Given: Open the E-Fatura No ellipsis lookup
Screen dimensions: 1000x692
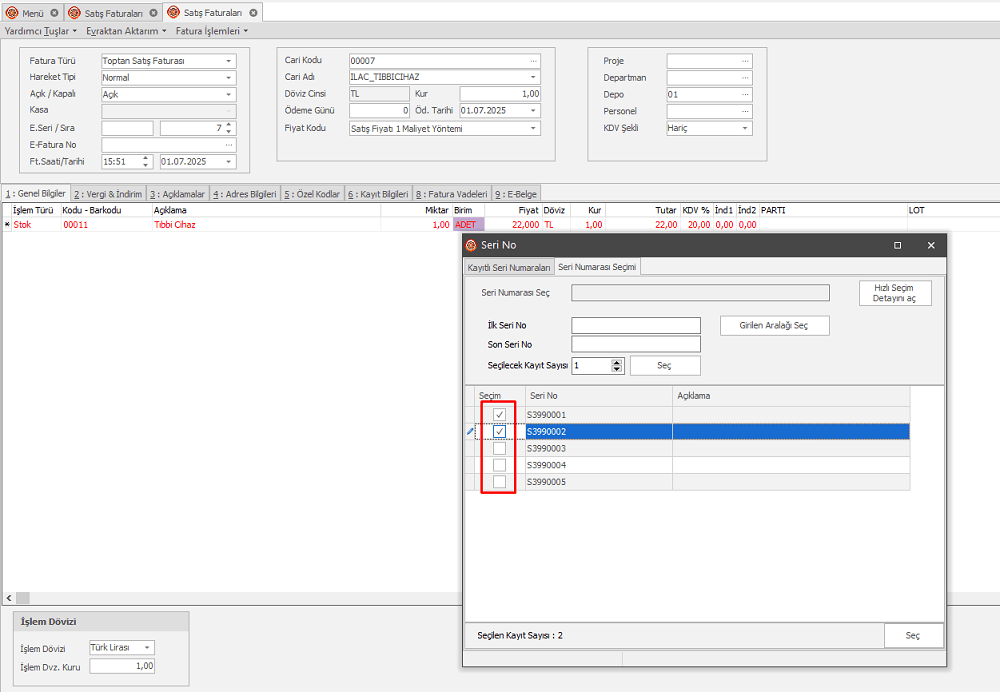Looking at the screenshot, I should point(229,145).
